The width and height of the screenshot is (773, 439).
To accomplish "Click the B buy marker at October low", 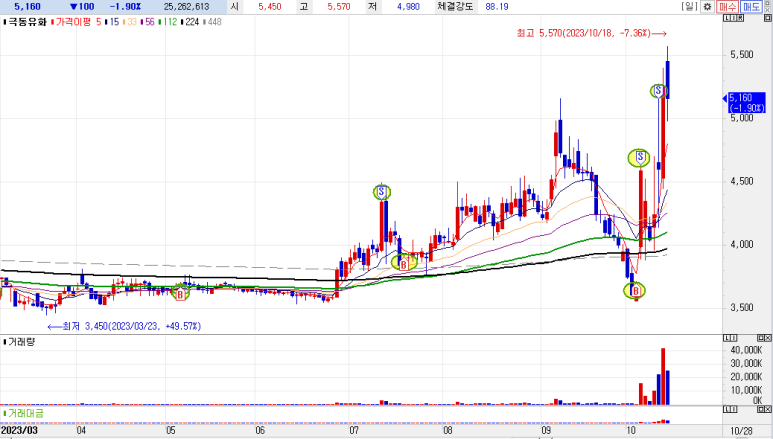I will (x=635, y=290).
